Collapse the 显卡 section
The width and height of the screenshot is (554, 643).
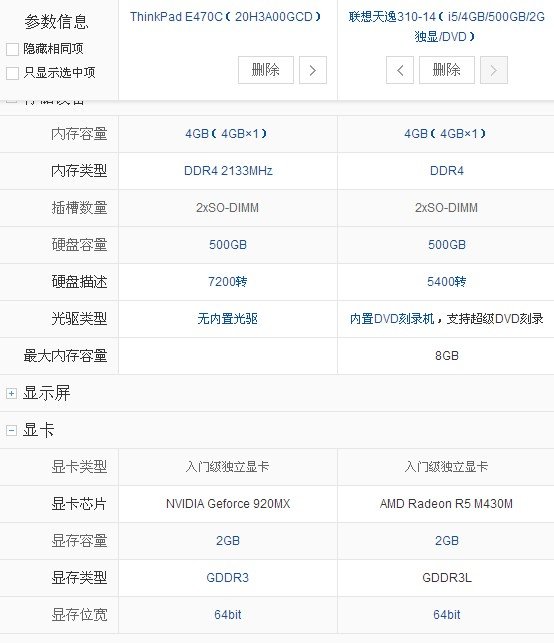point(11,430)
